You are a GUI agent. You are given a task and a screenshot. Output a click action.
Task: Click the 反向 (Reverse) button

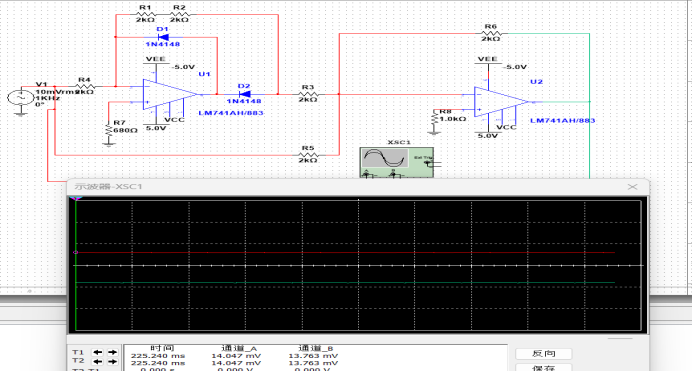543,353
